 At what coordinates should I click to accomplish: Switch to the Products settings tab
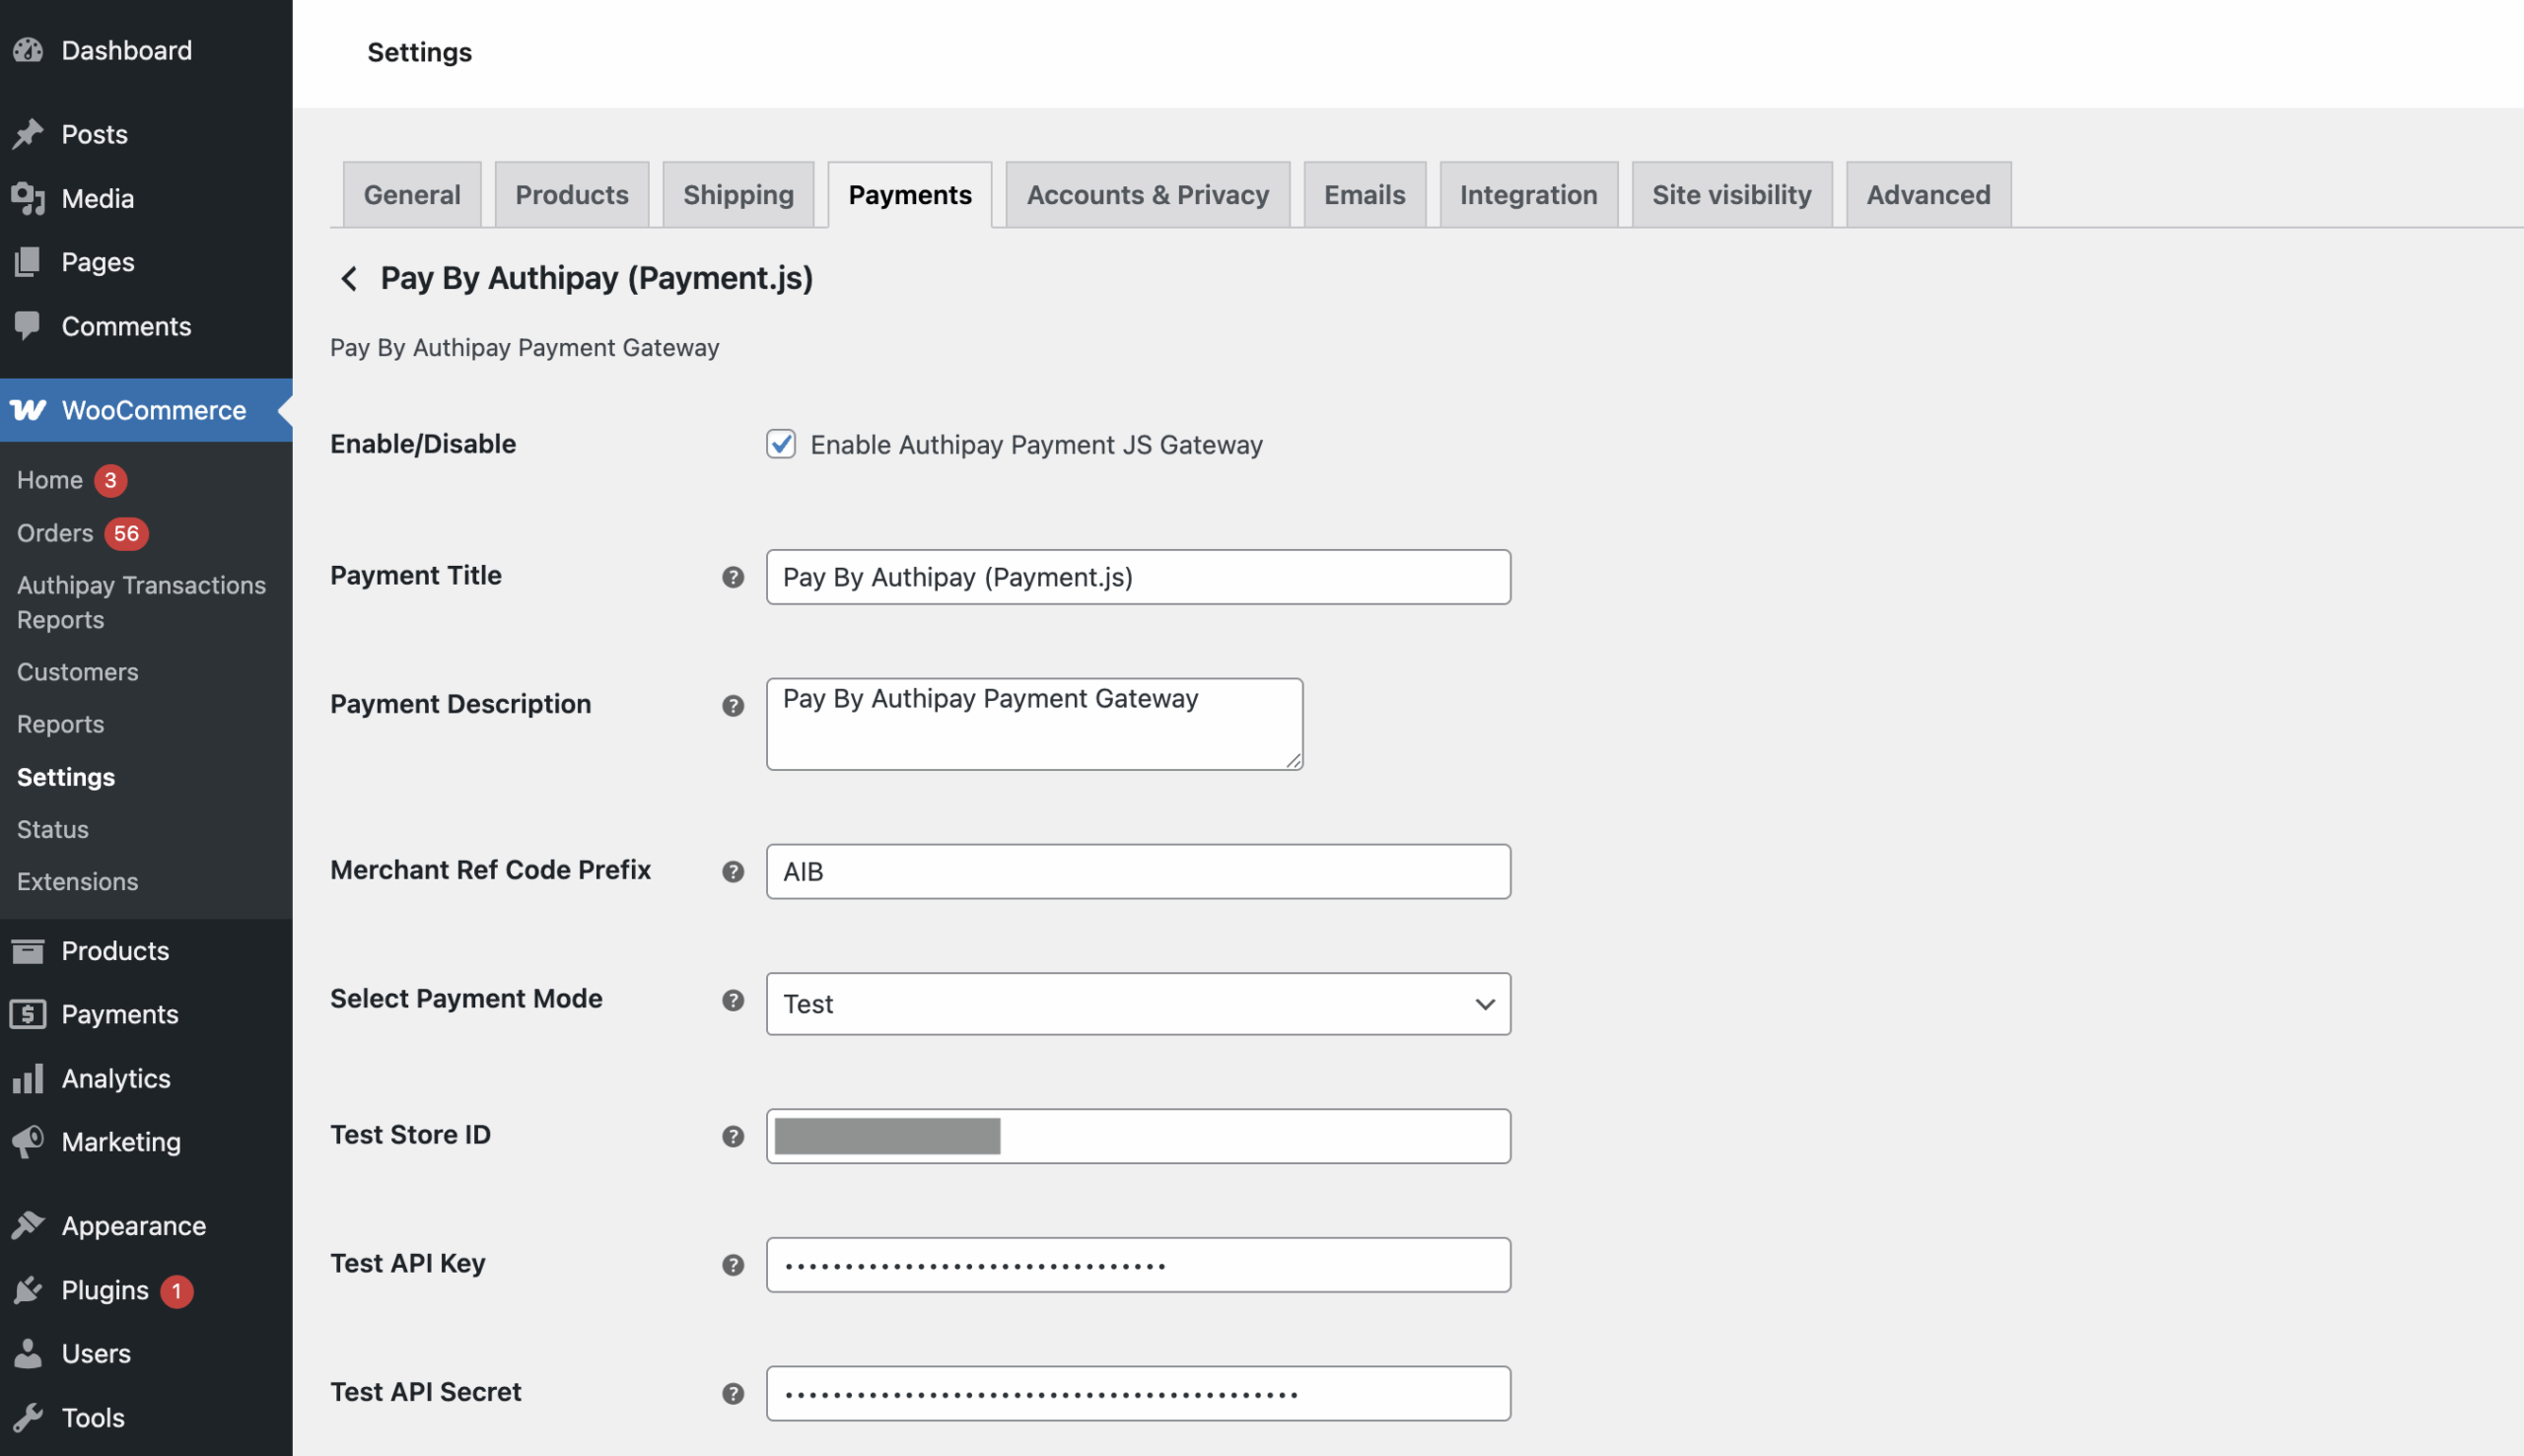click(x=572, y=194)
